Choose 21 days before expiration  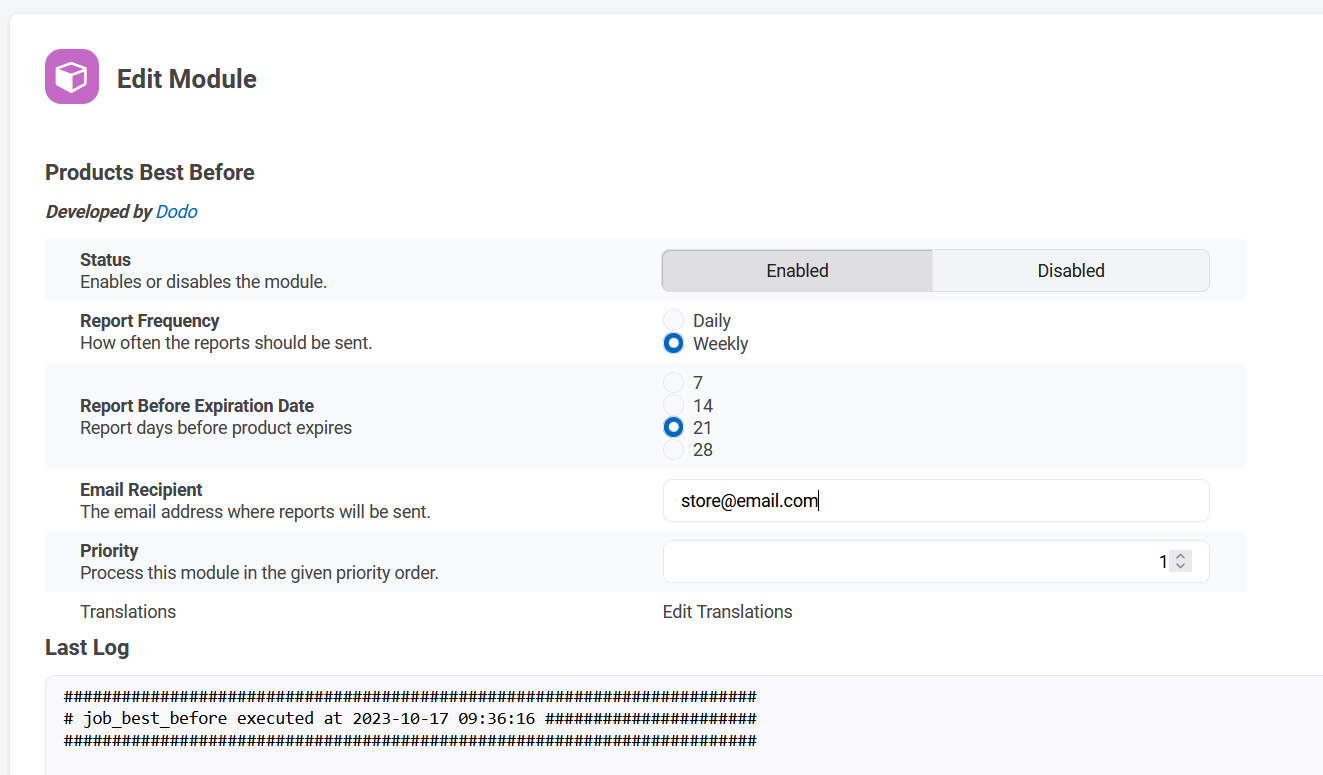(x=674, y=427)
